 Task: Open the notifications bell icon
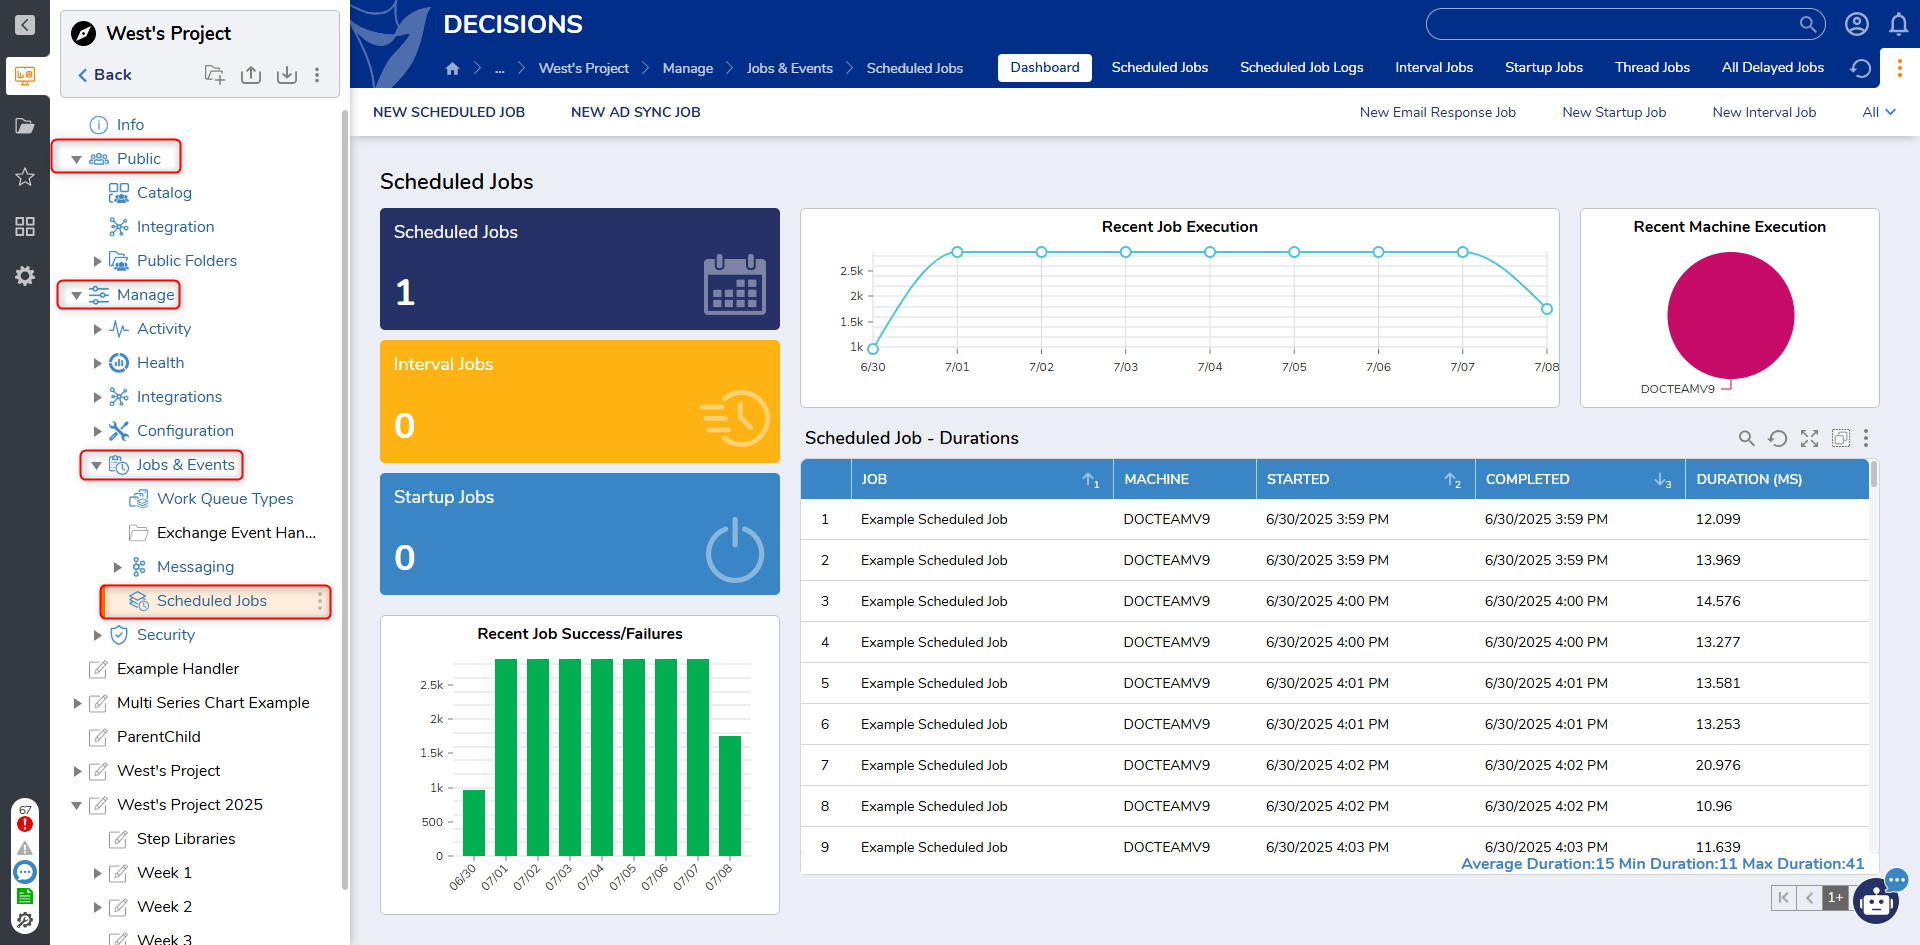pyautogui.click(x=1898, y=24)
